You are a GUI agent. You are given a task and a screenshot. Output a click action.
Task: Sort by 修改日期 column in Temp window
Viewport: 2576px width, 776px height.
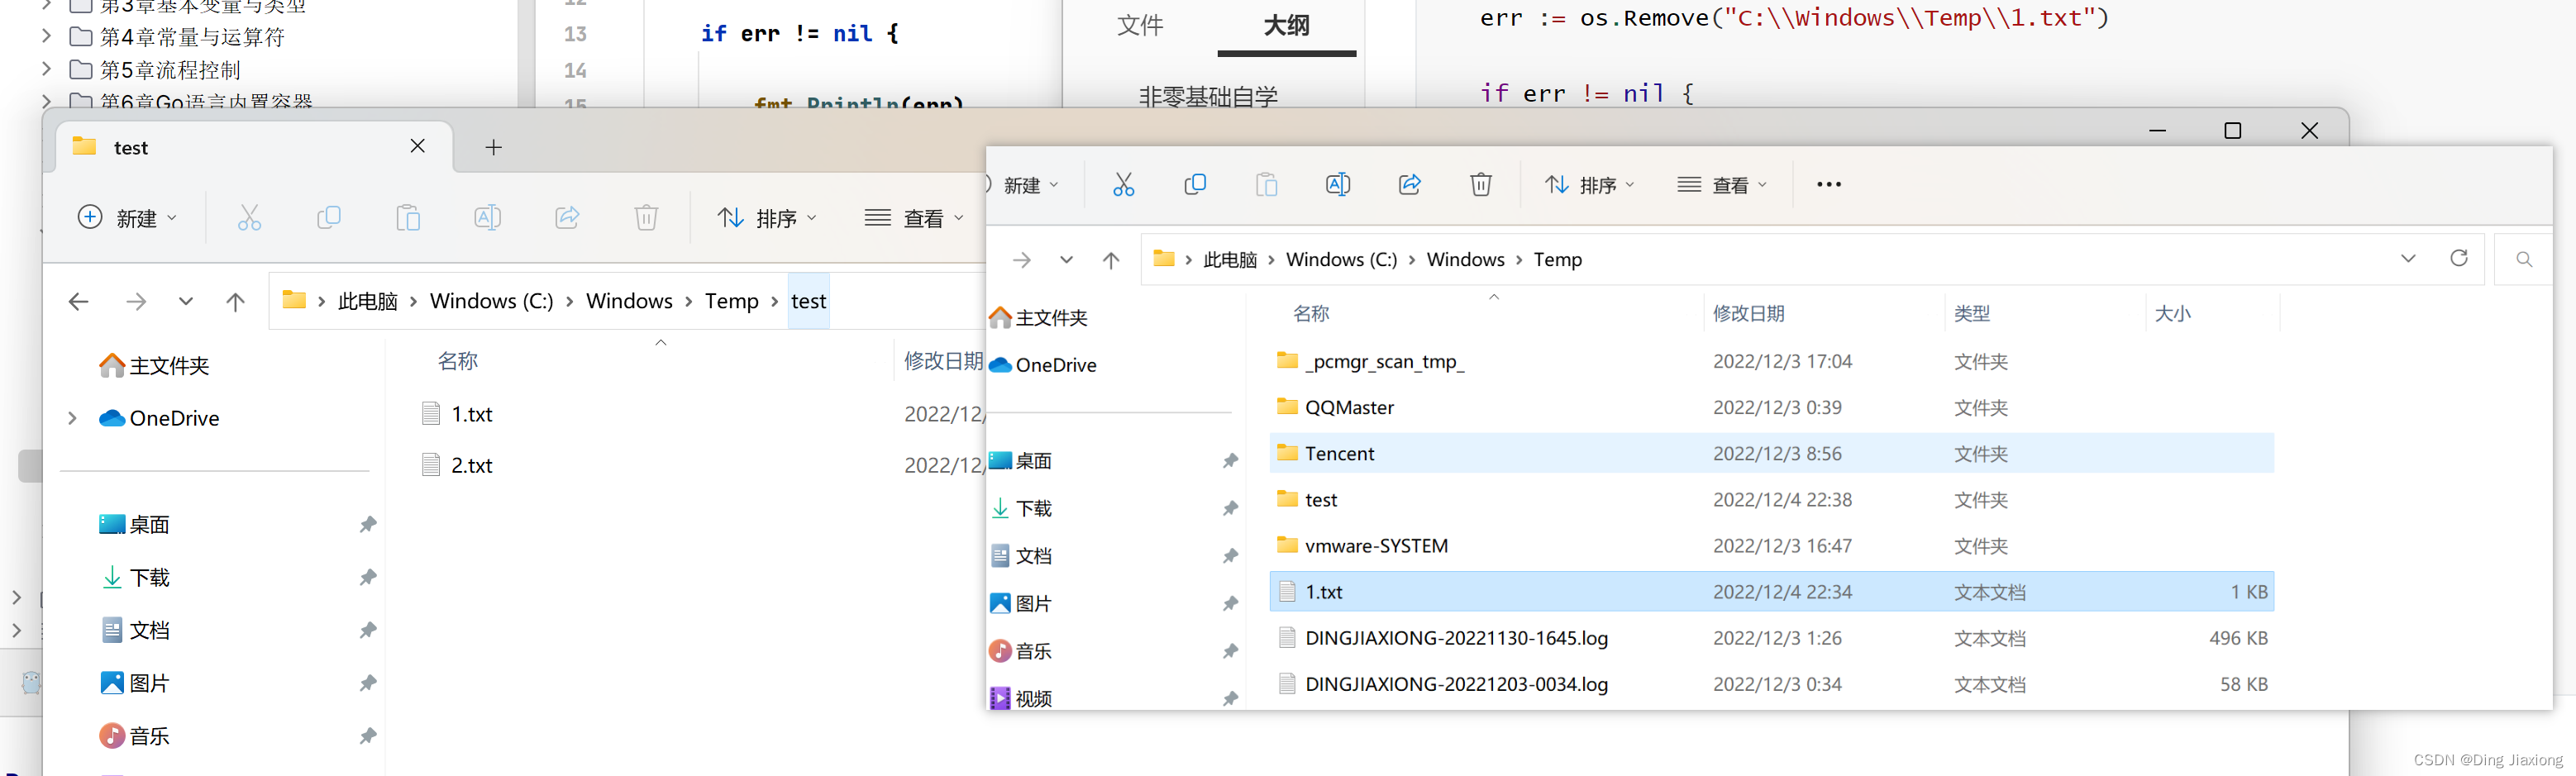1748,314
